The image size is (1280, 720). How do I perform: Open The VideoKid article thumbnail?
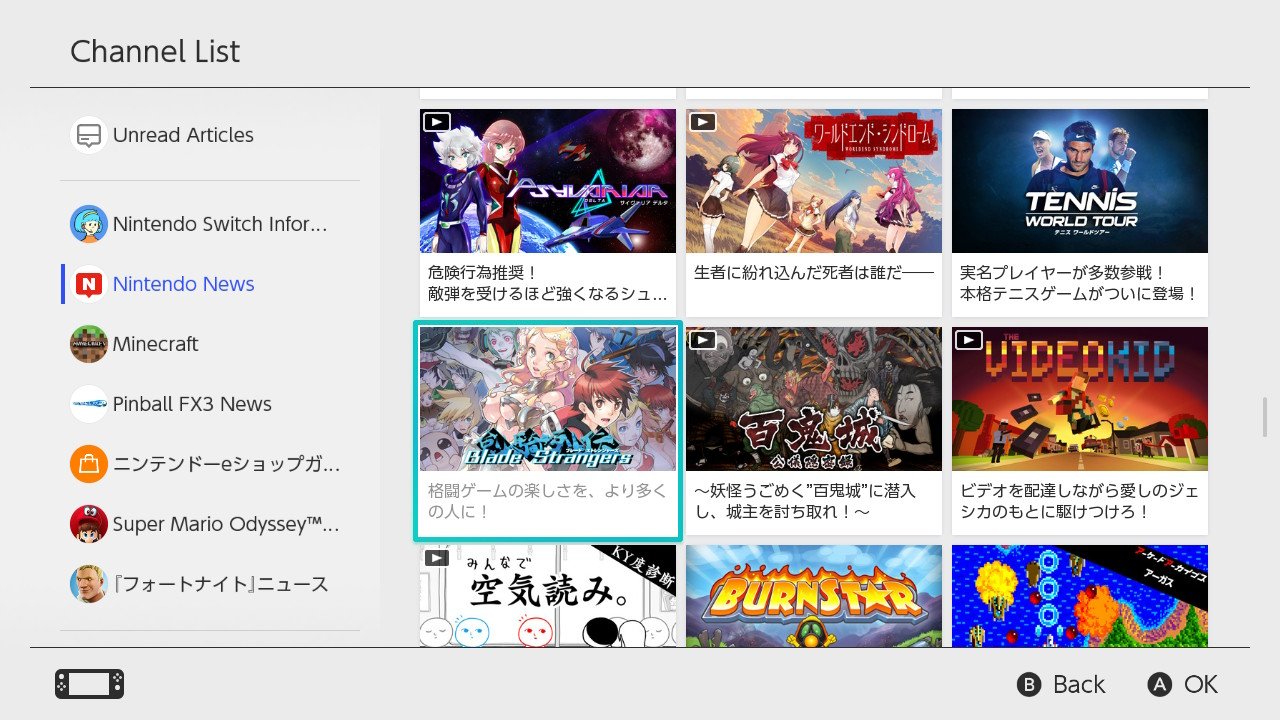[x=1080, y=399]
